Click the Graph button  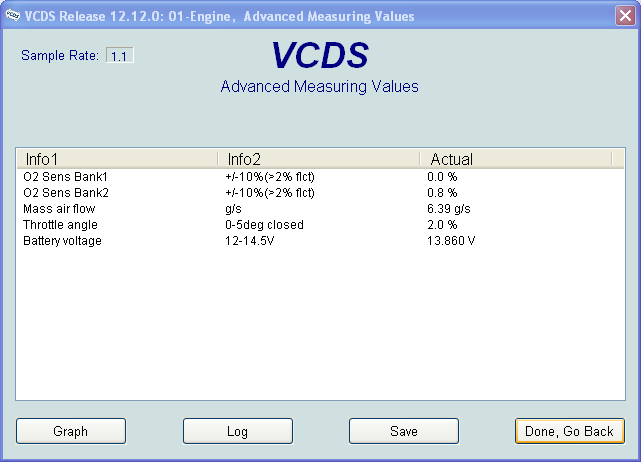click(x=71, y=431)
